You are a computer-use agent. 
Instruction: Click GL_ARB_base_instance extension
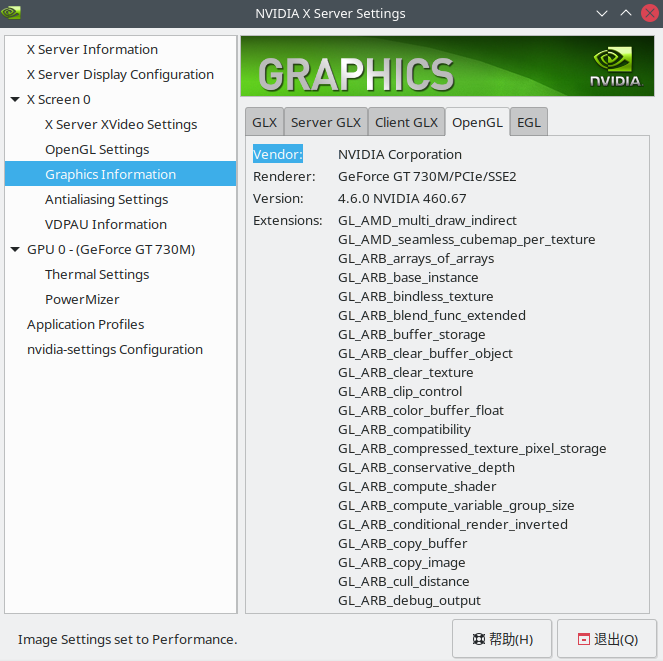[408, 277]
